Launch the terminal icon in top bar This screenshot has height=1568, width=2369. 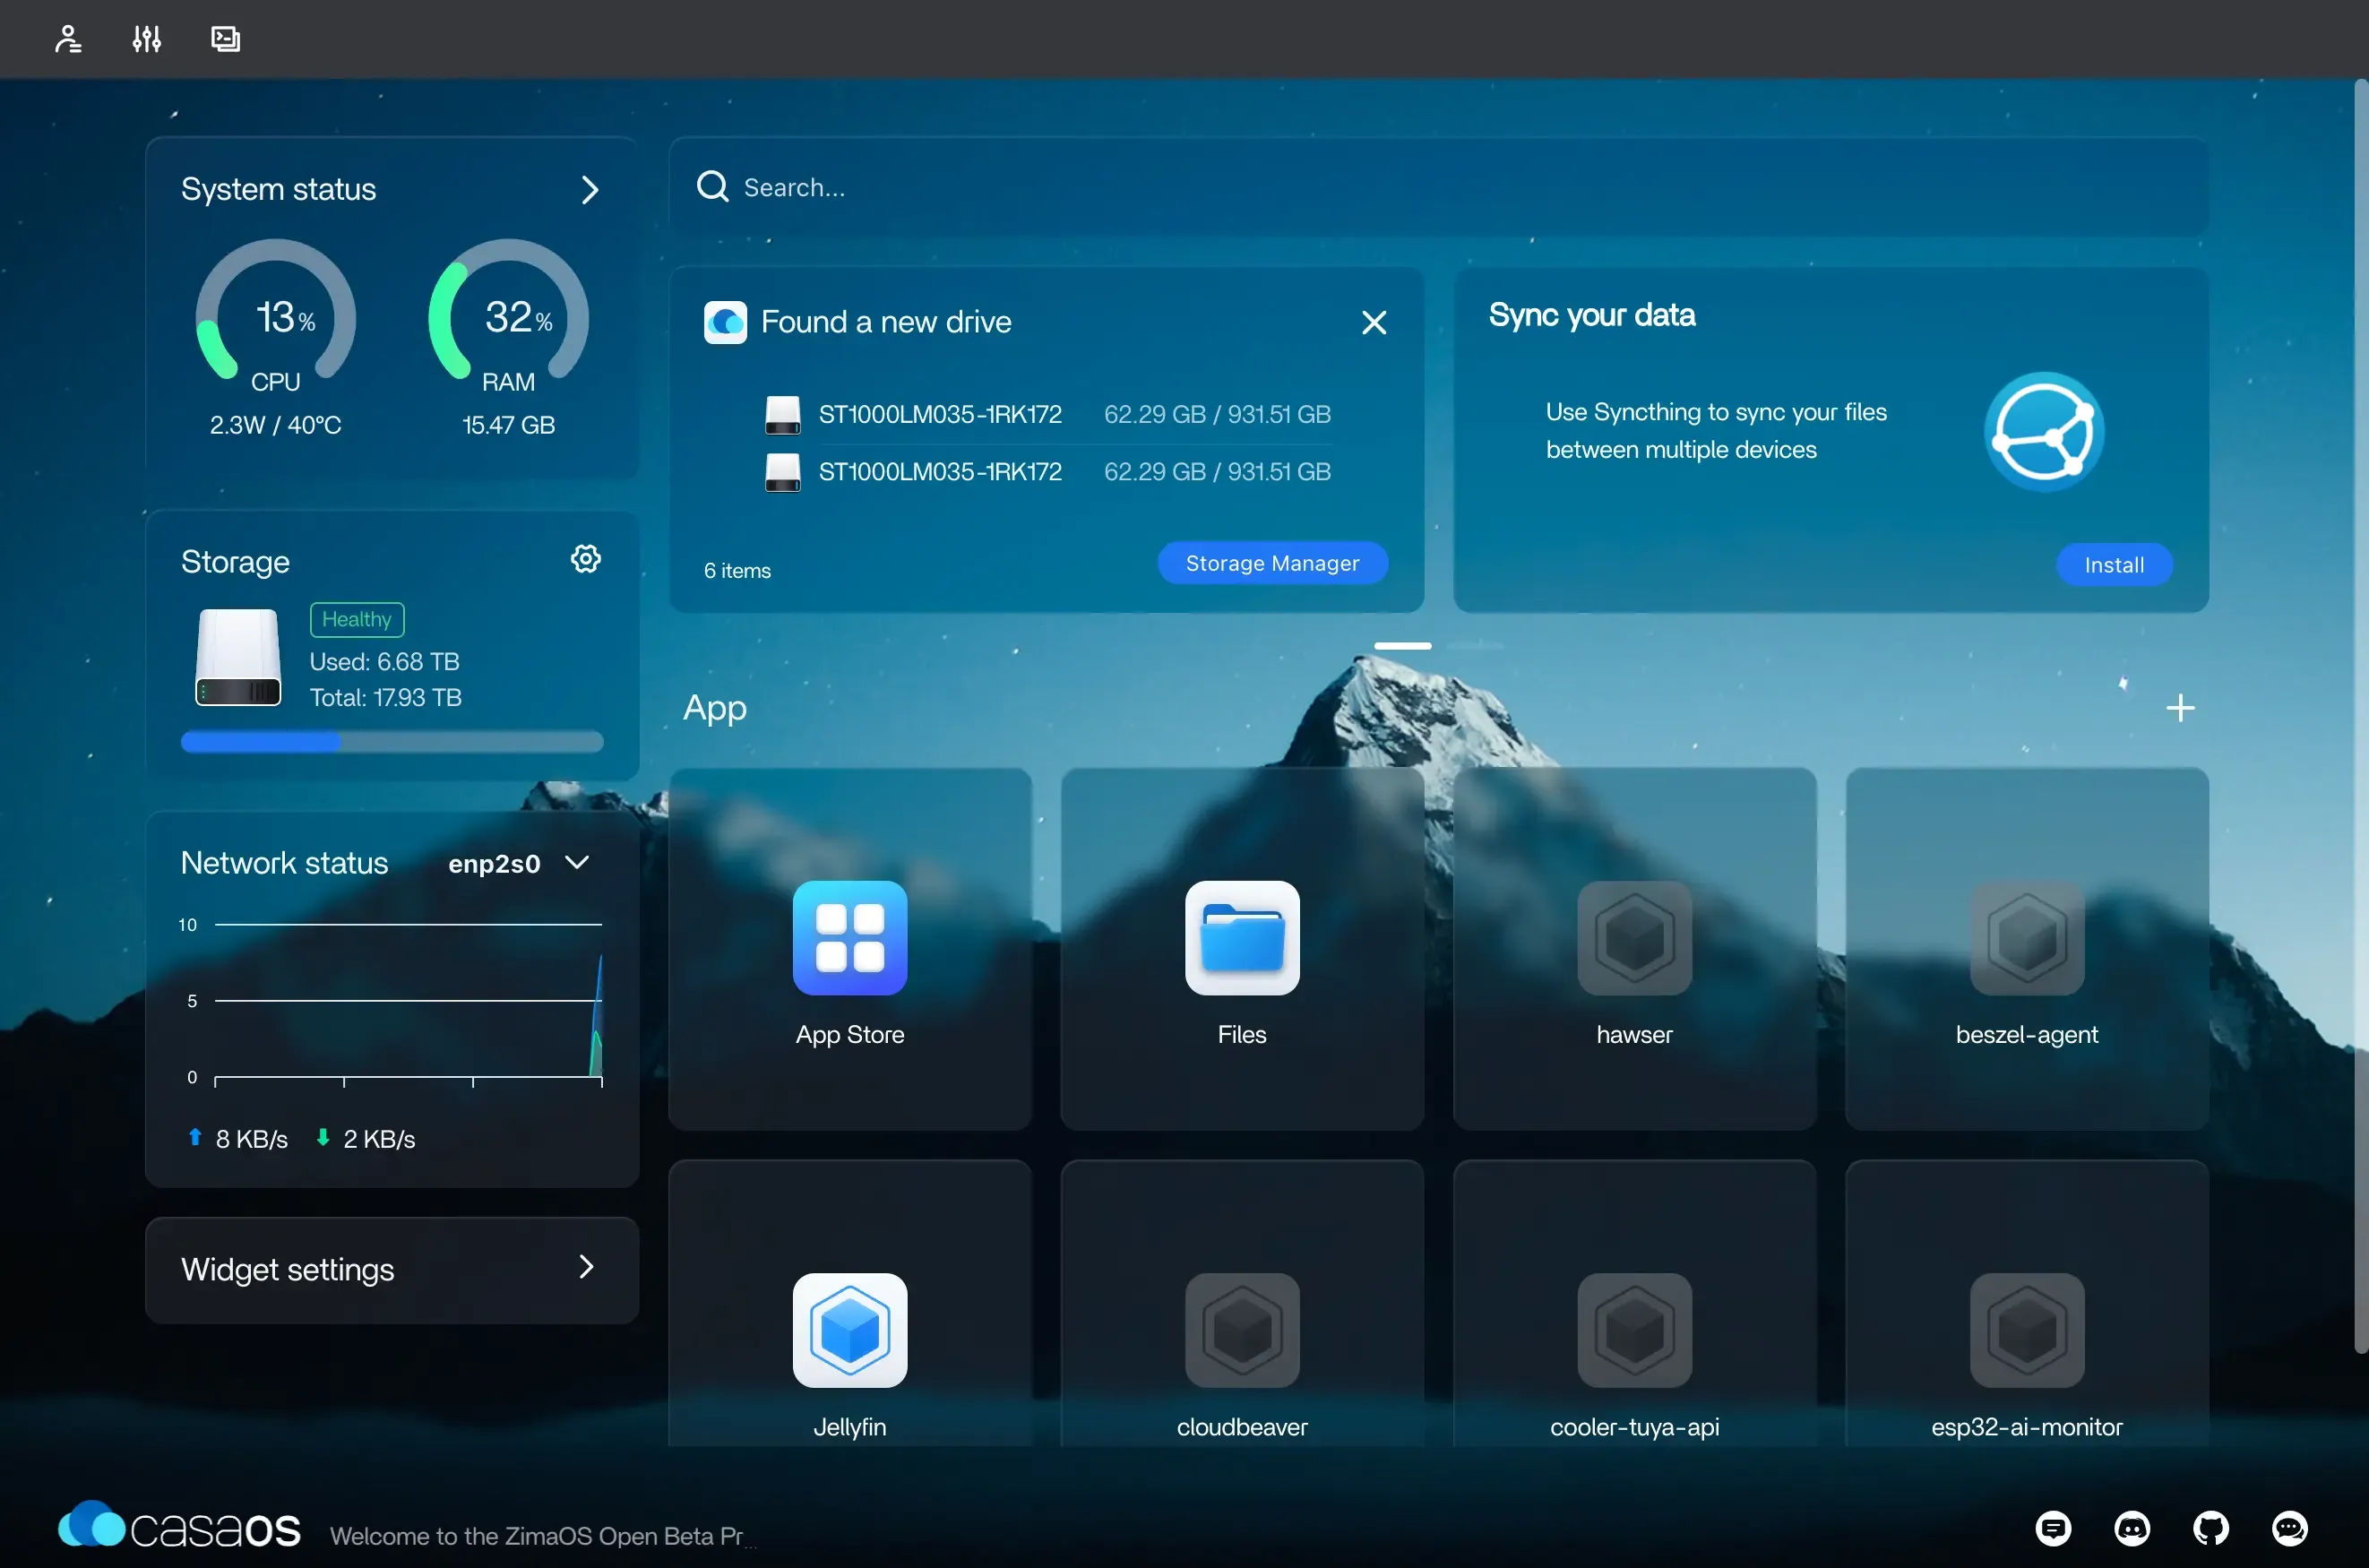(x=225, y=39)
